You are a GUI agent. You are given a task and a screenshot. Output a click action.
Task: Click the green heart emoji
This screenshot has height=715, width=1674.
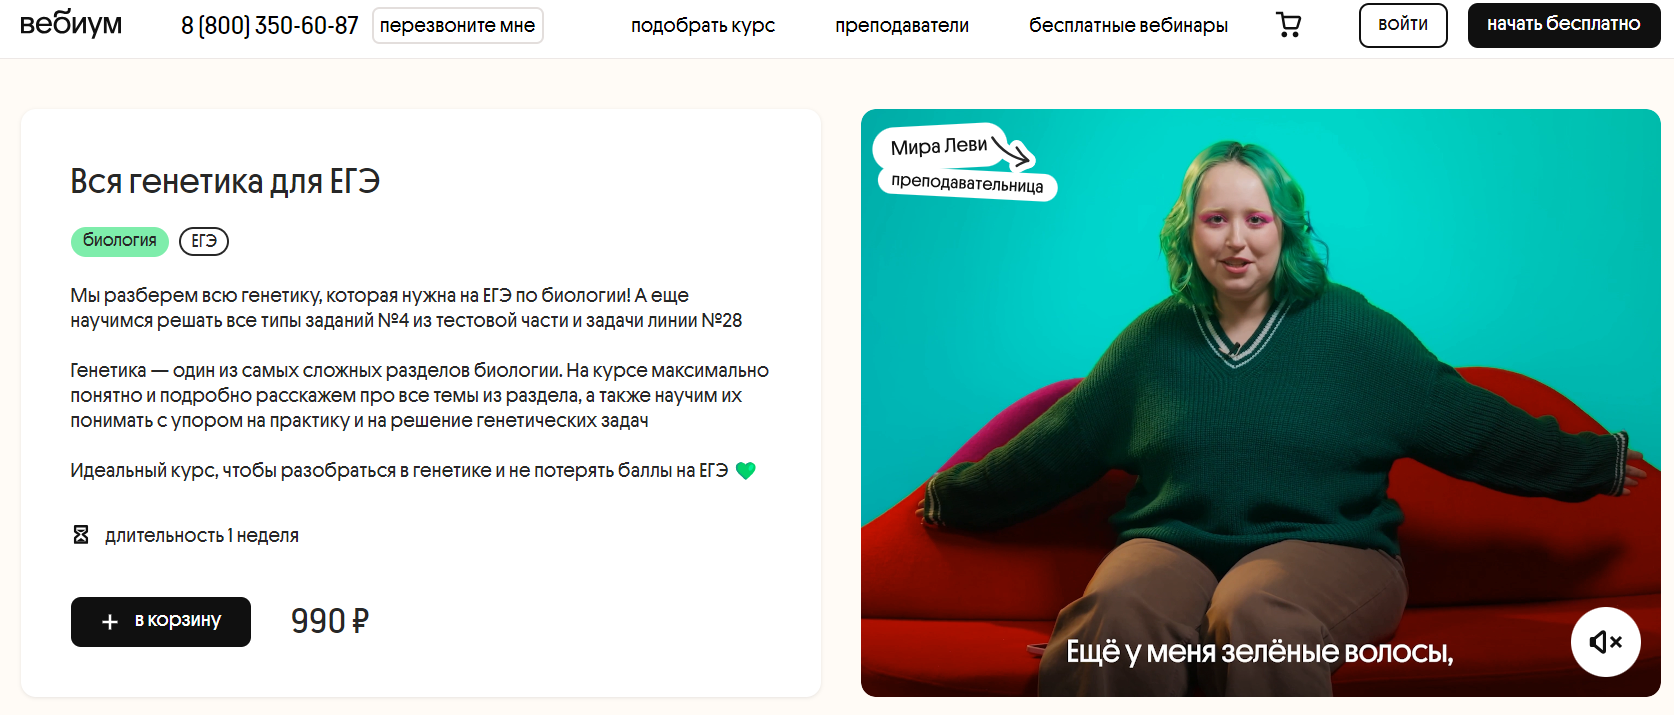point(745,470)
